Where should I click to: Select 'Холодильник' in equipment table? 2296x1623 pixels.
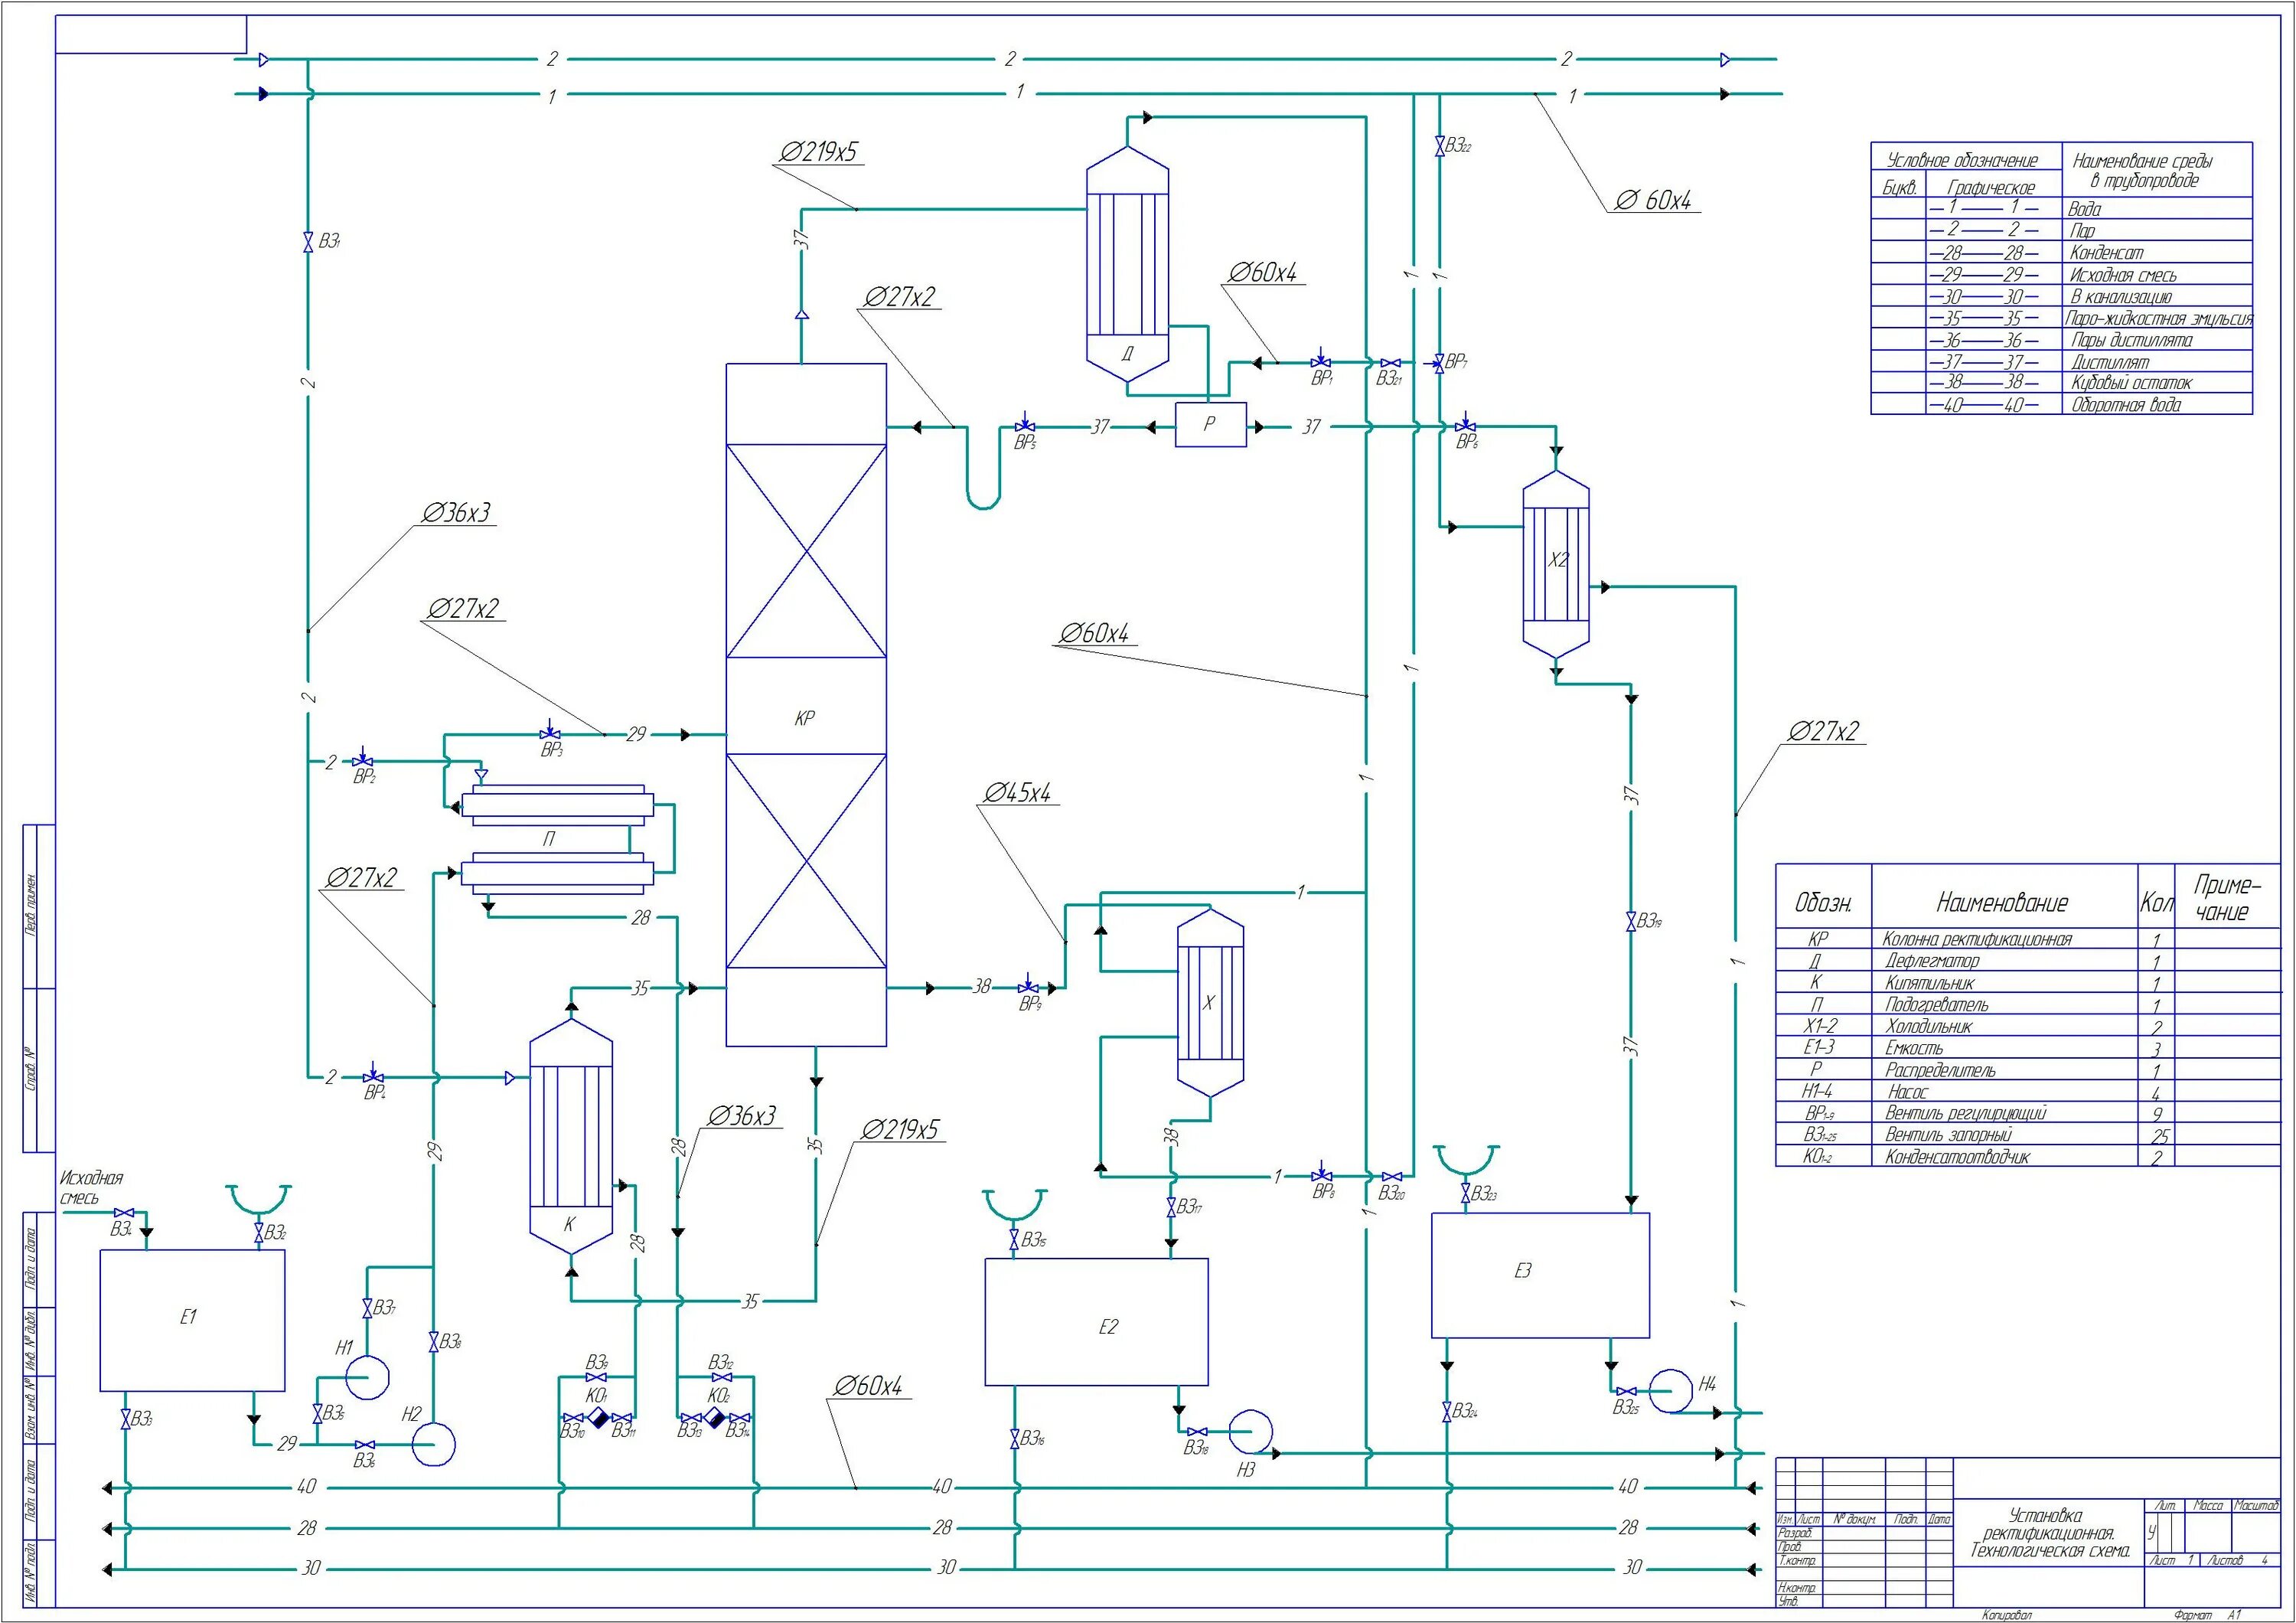tap(1930, 1027)
